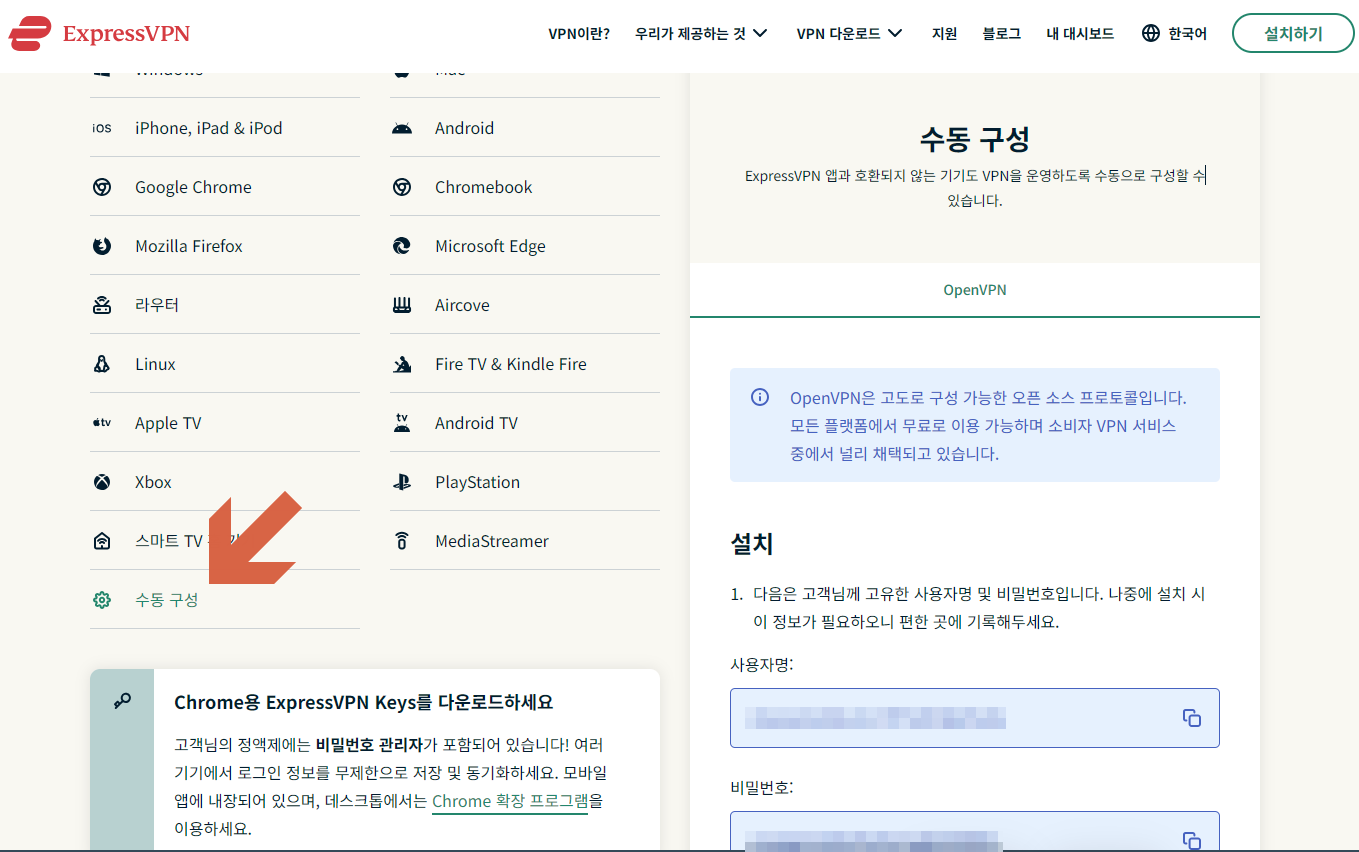Select the Android setup option
The height and width of the screenshot is (852, 1359).
[525, 128]
